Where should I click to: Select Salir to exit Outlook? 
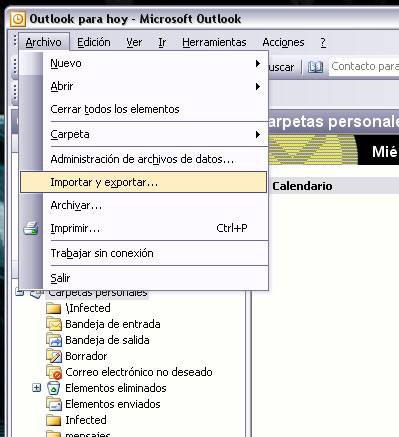click(x=144, y=278)
